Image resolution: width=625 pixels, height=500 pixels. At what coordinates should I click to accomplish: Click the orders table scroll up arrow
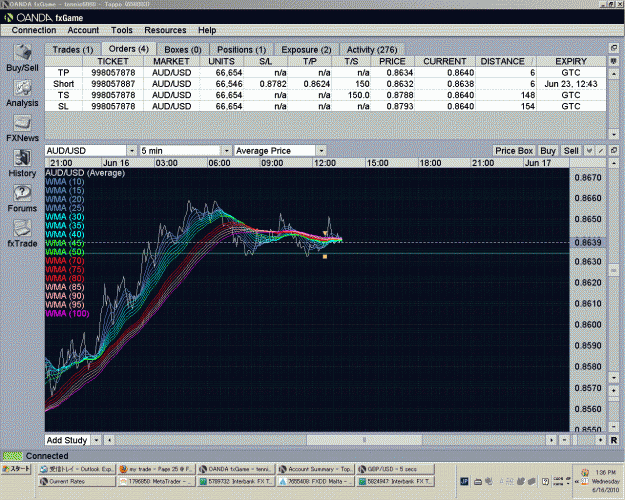(614, 74)
